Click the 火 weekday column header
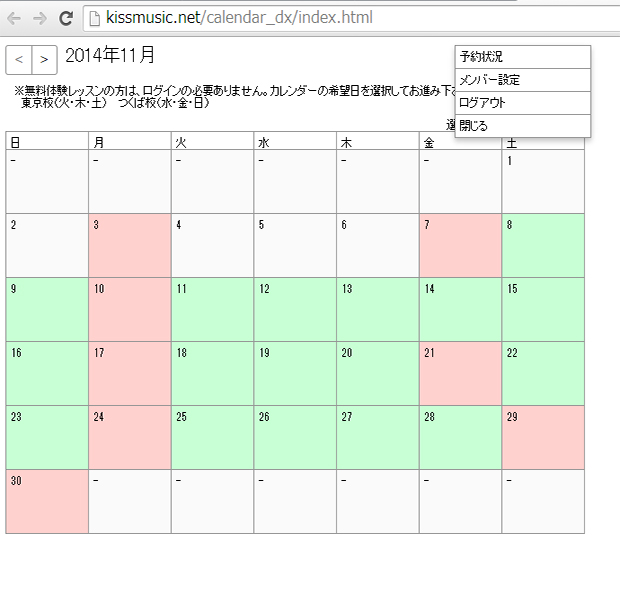Image resolution: width=620 pixels, height=591 pixels. tap(212, 141)
